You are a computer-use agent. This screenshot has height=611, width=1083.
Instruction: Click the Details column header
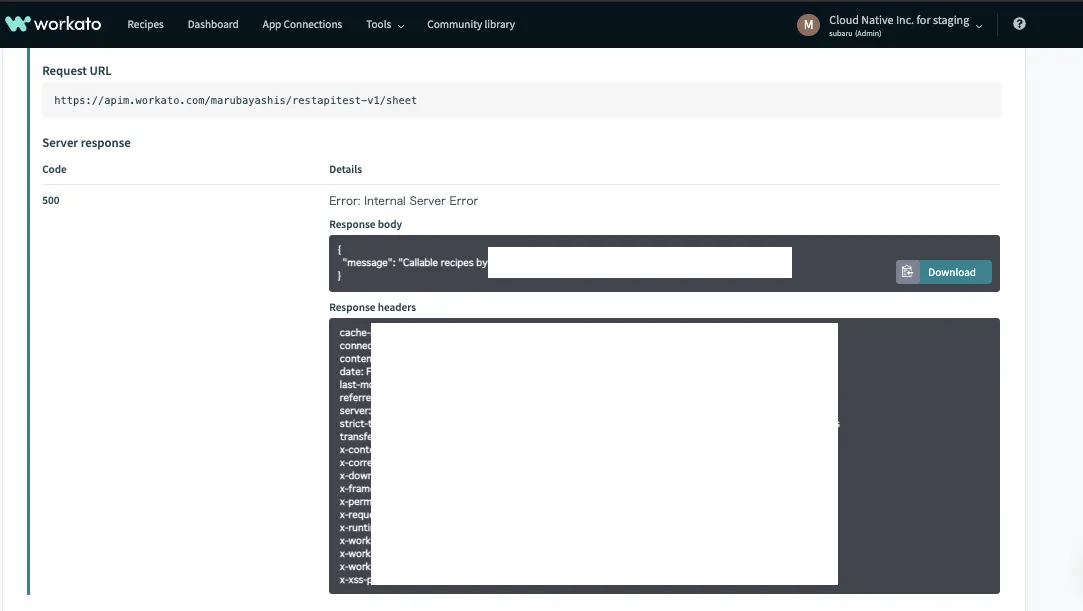345,169
